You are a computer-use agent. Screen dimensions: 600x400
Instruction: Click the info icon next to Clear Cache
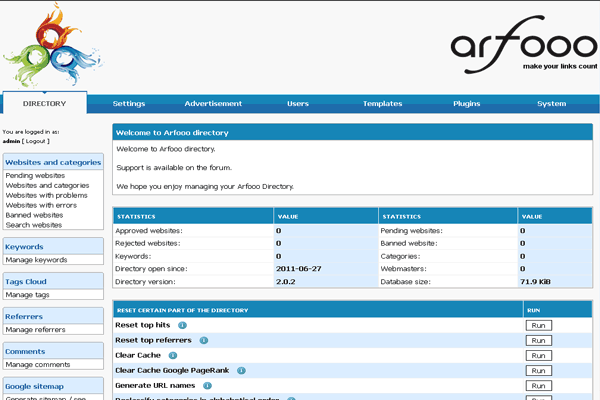(x=173, y=355)
